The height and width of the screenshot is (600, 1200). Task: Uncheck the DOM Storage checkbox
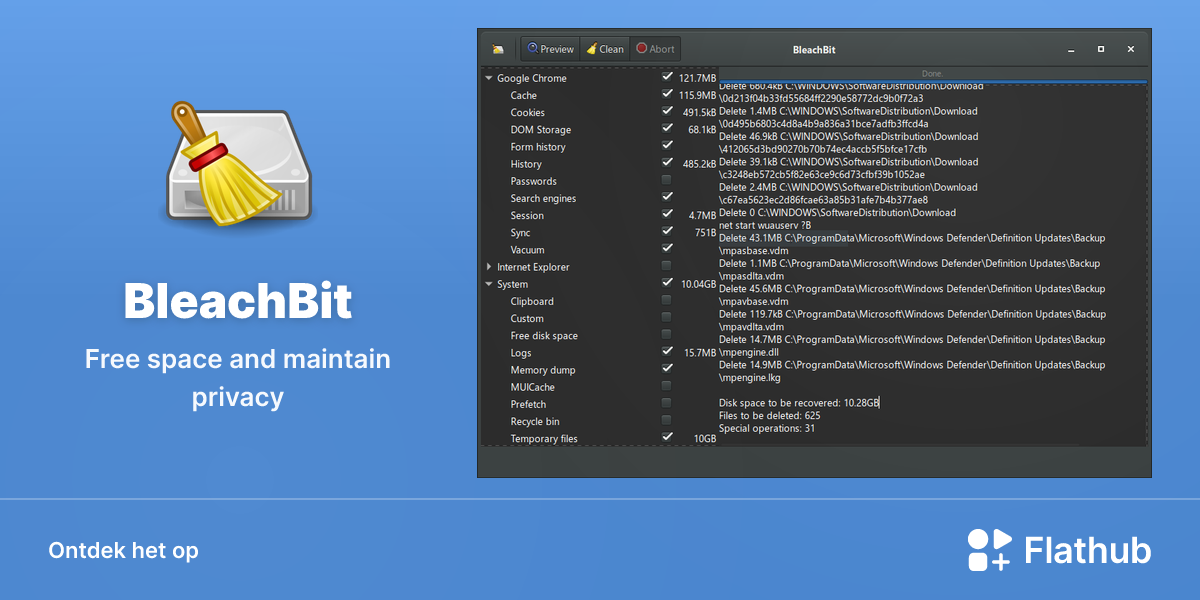point(667,128)
